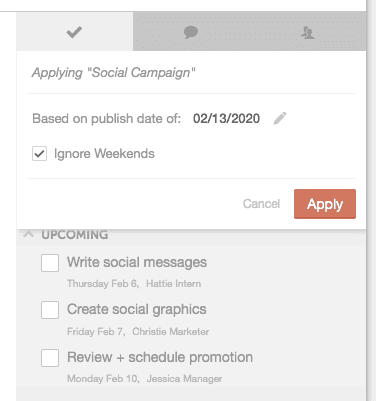Tick the Review + schedule promotion checkbox
This screenshot has height=401, width=376.
pos(50,358)
